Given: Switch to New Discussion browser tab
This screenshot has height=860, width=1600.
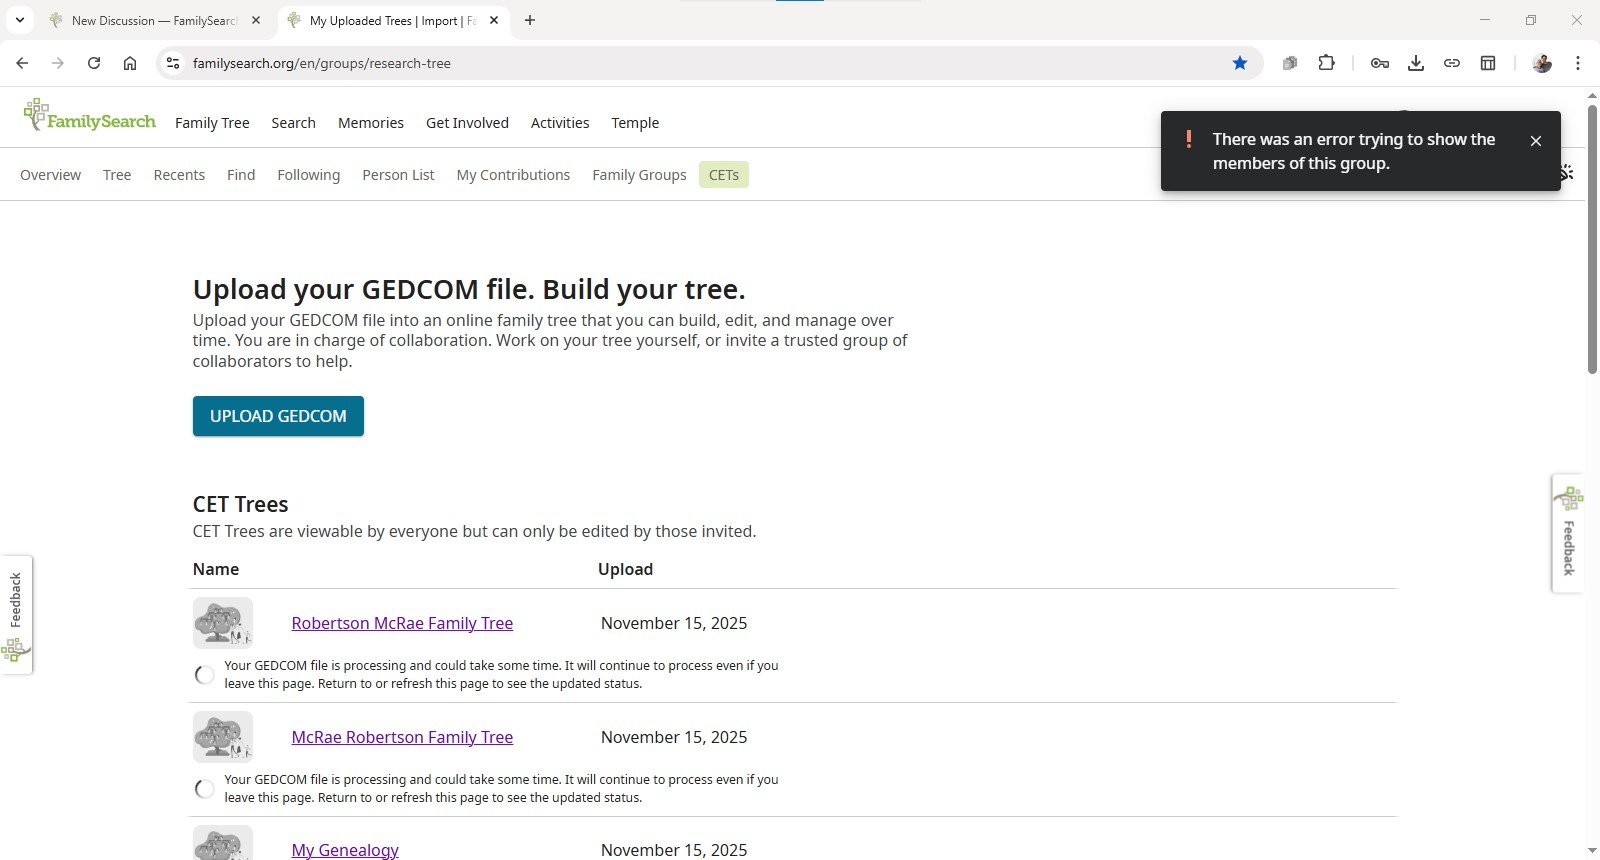Looking at the screenshot, I should coord(154,20).
